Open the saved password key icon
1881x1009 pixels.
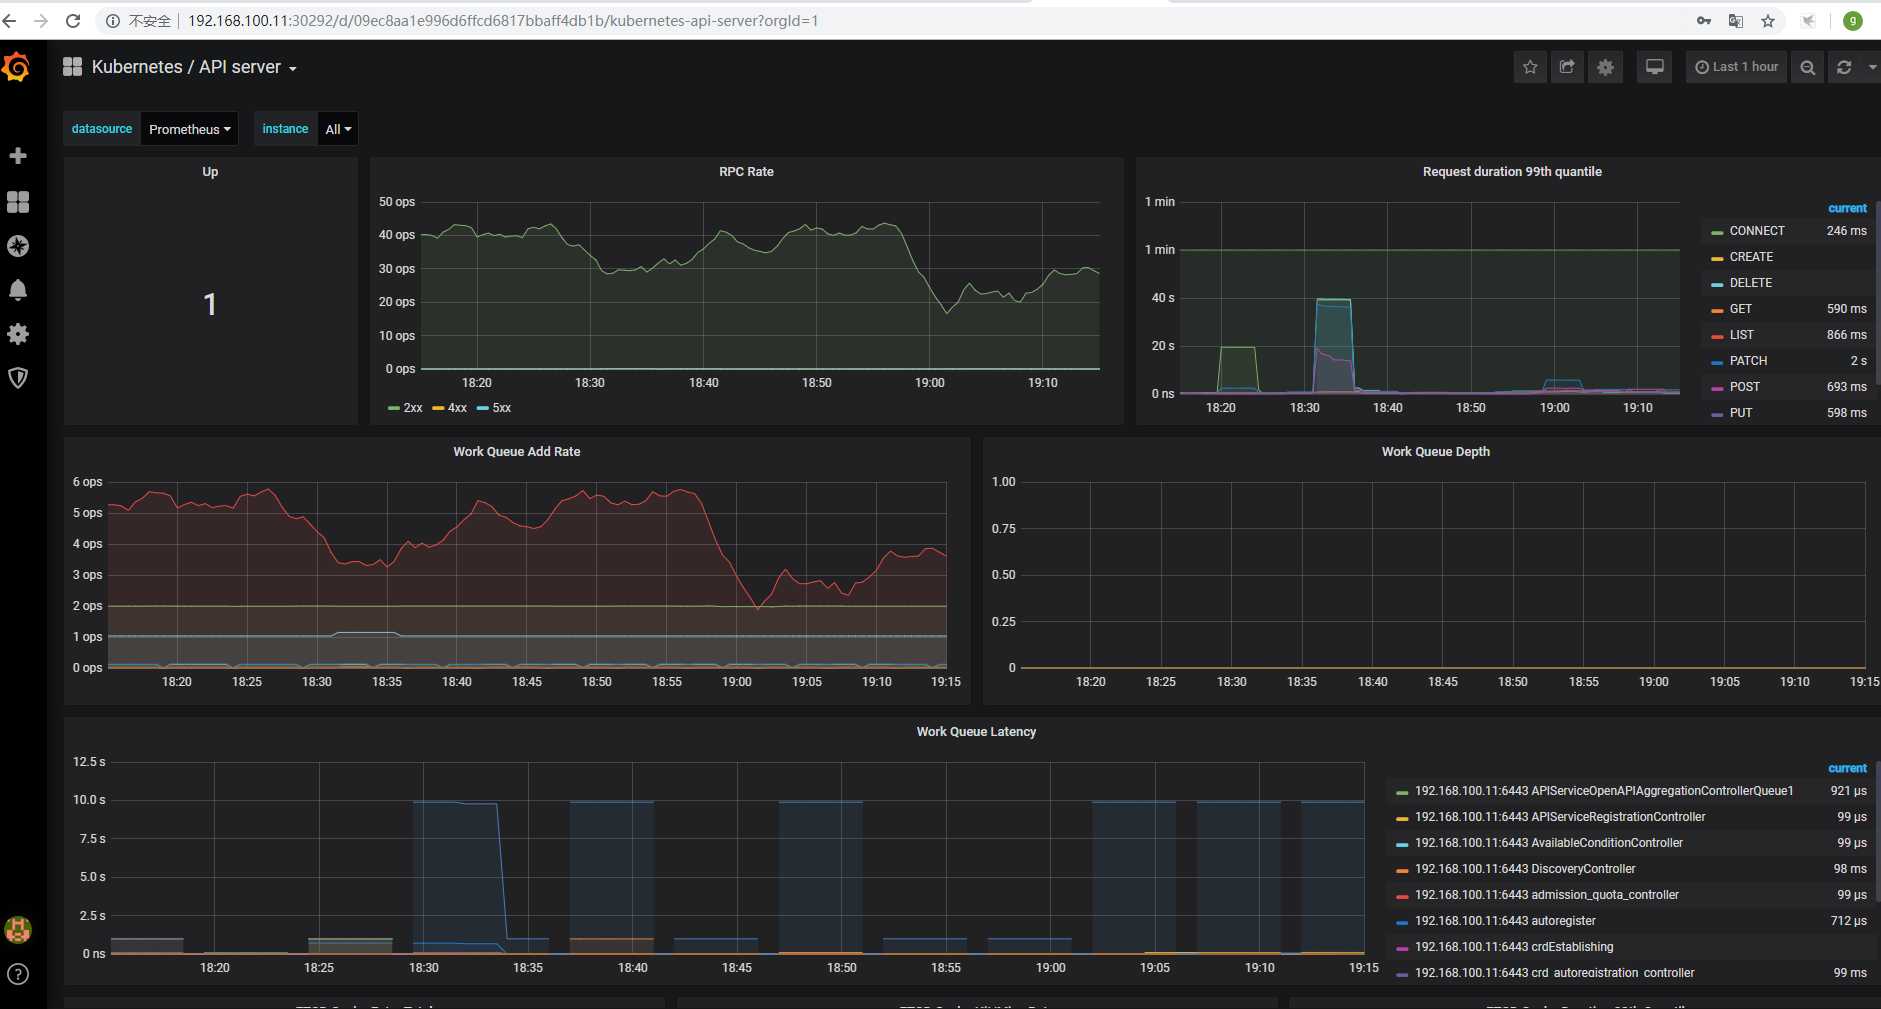pos(1704,20)
